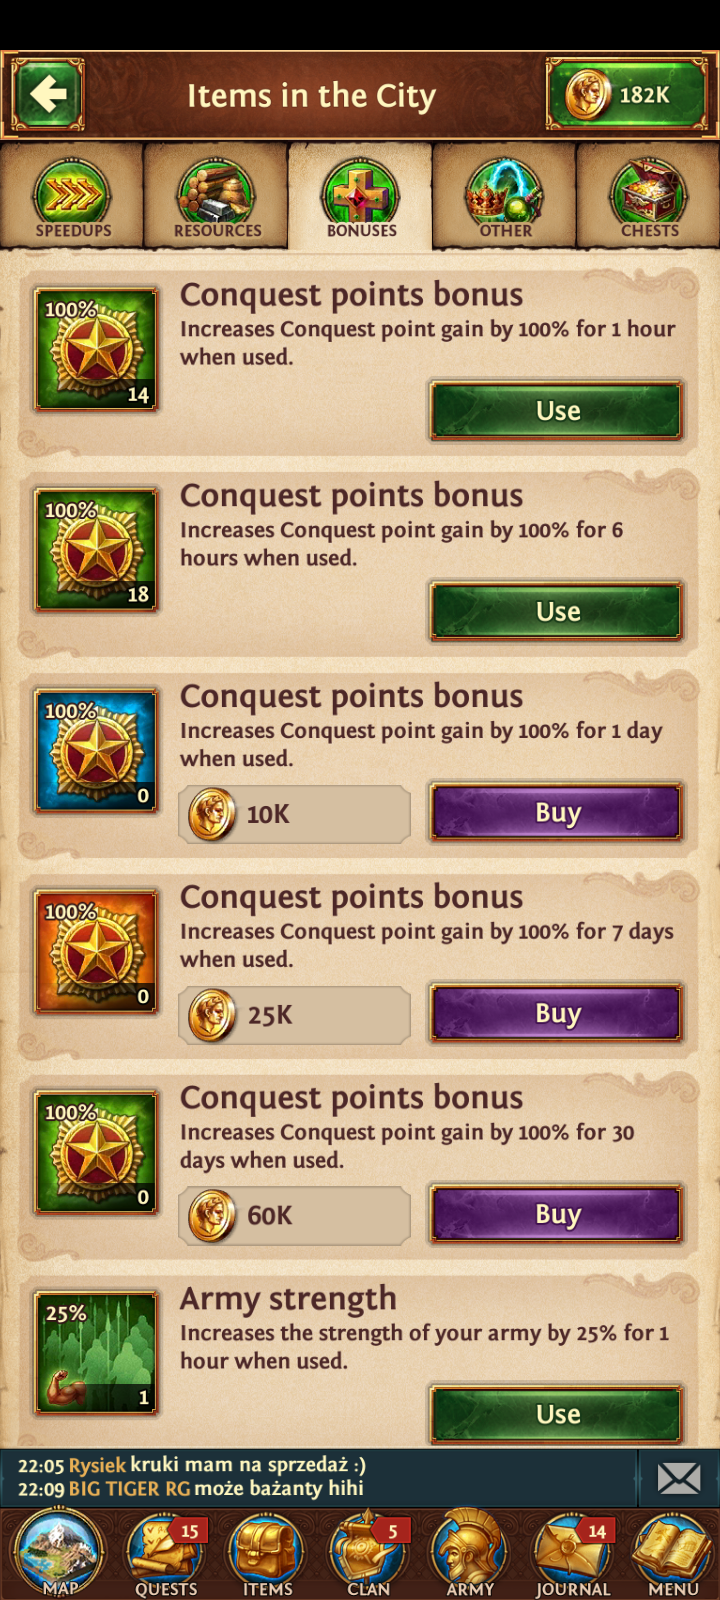Image resolution: width=720 pixels, height=1600 pixels.
Task: Buy the 7 days Conquest bonus for 25K
Action: tap(557, 1013)
